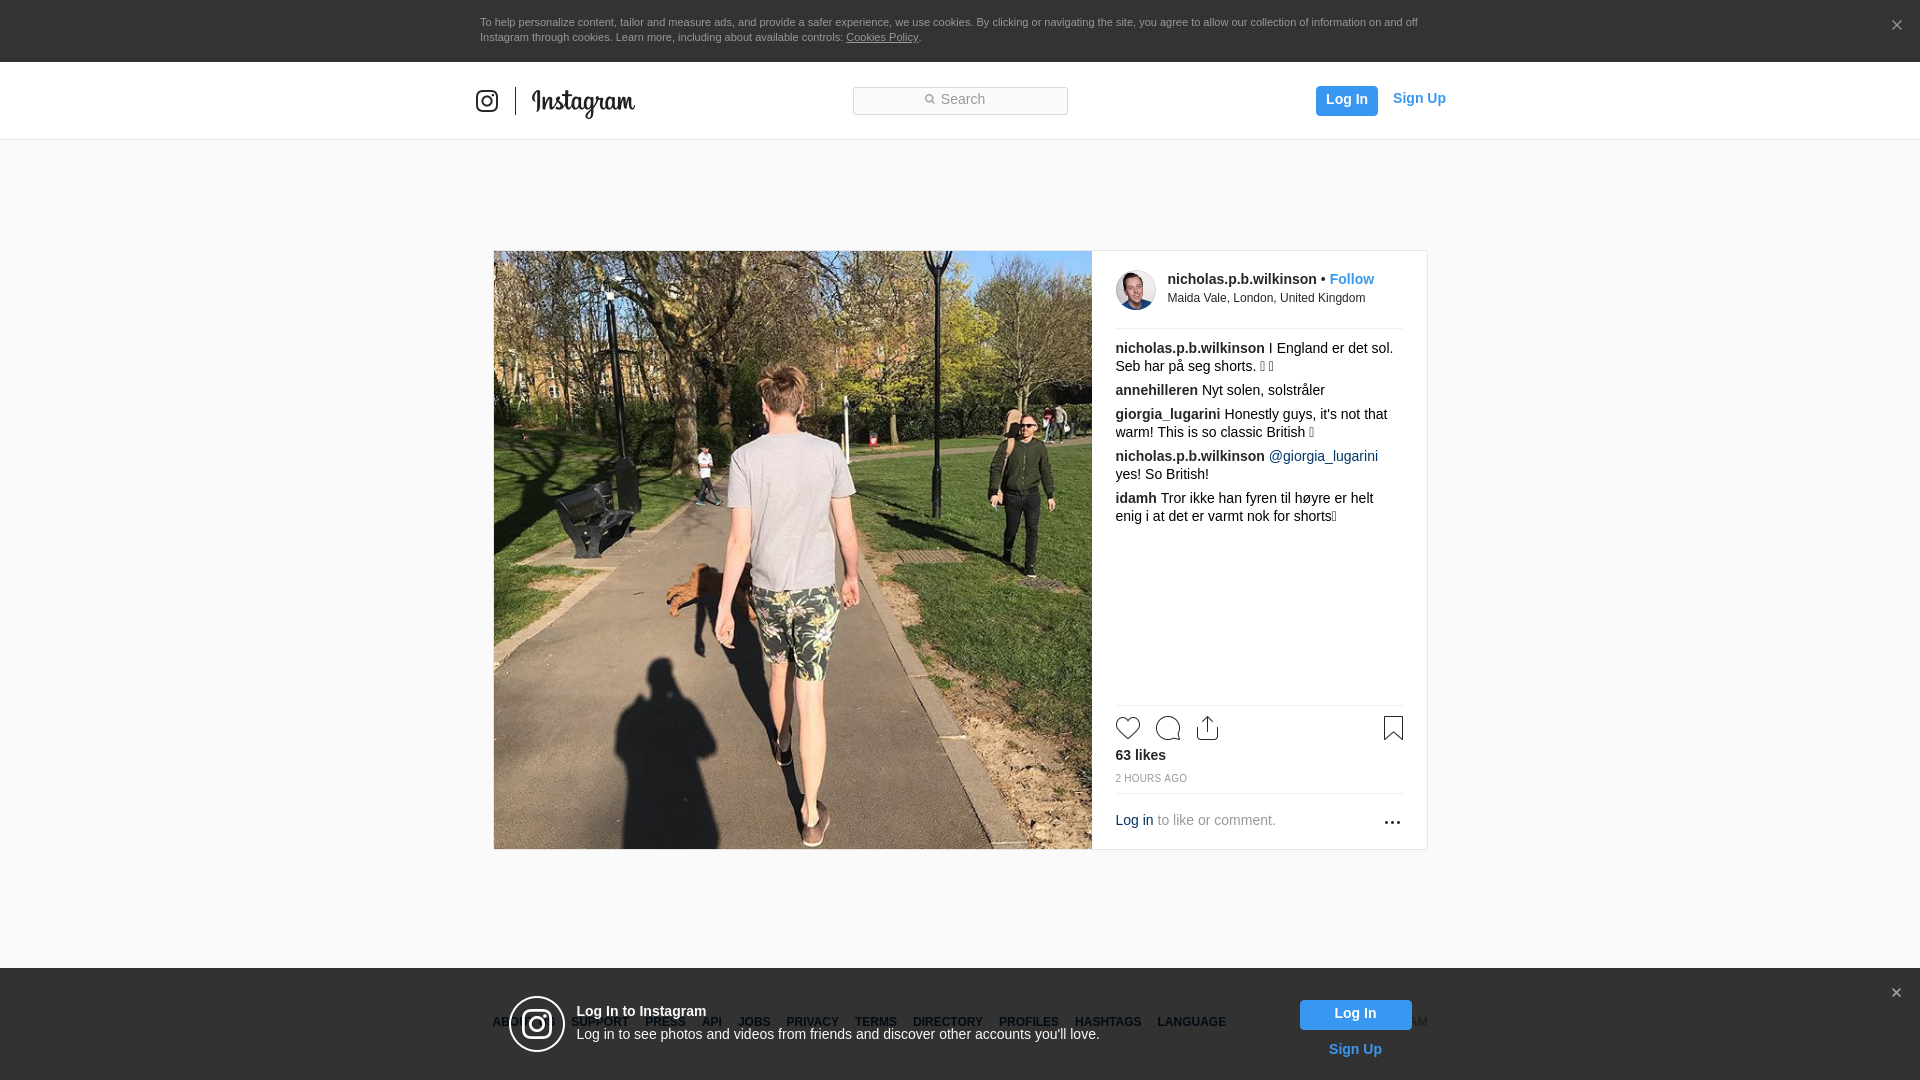The image size is (1920, 1080).
Task: Click the comment bubble icon
Action: click(1168, 728)
